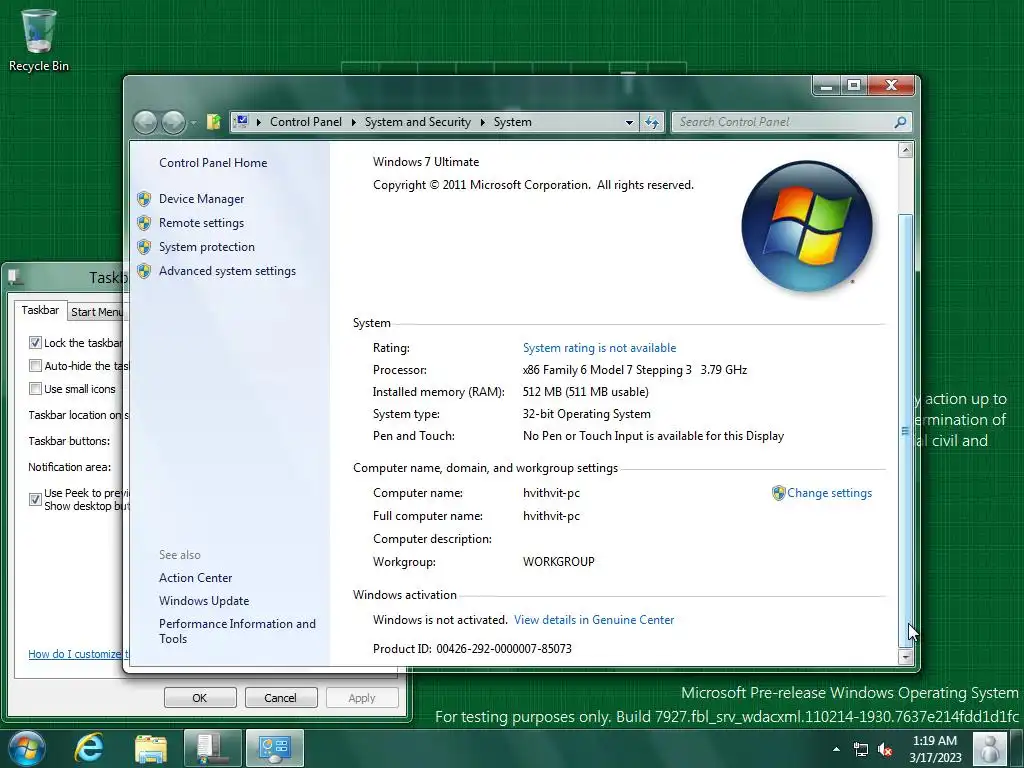Click System rating is not available link

(x=599, y=348)
